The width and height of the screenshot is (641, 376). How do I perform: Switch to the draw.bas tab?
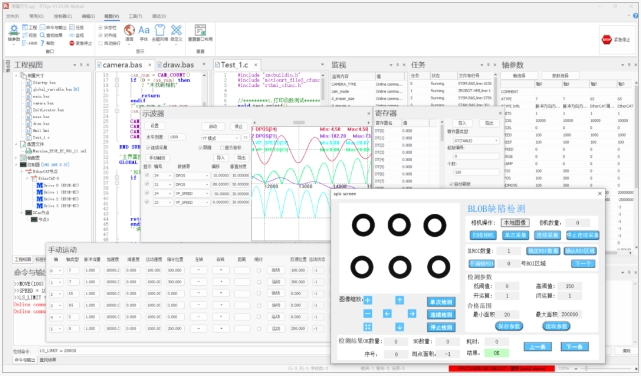coord(178,65)
